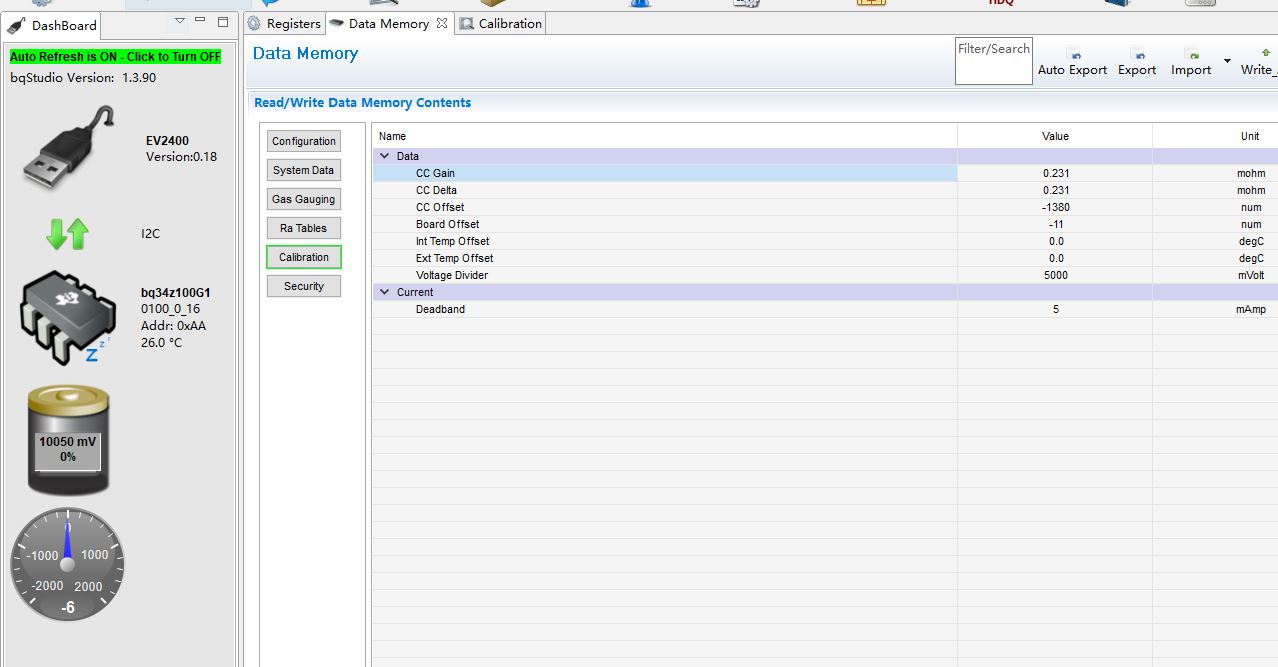1278x667 pixels.
Task: Collapse the Data group
Action: pyautogui.click(x=384, y=156)
